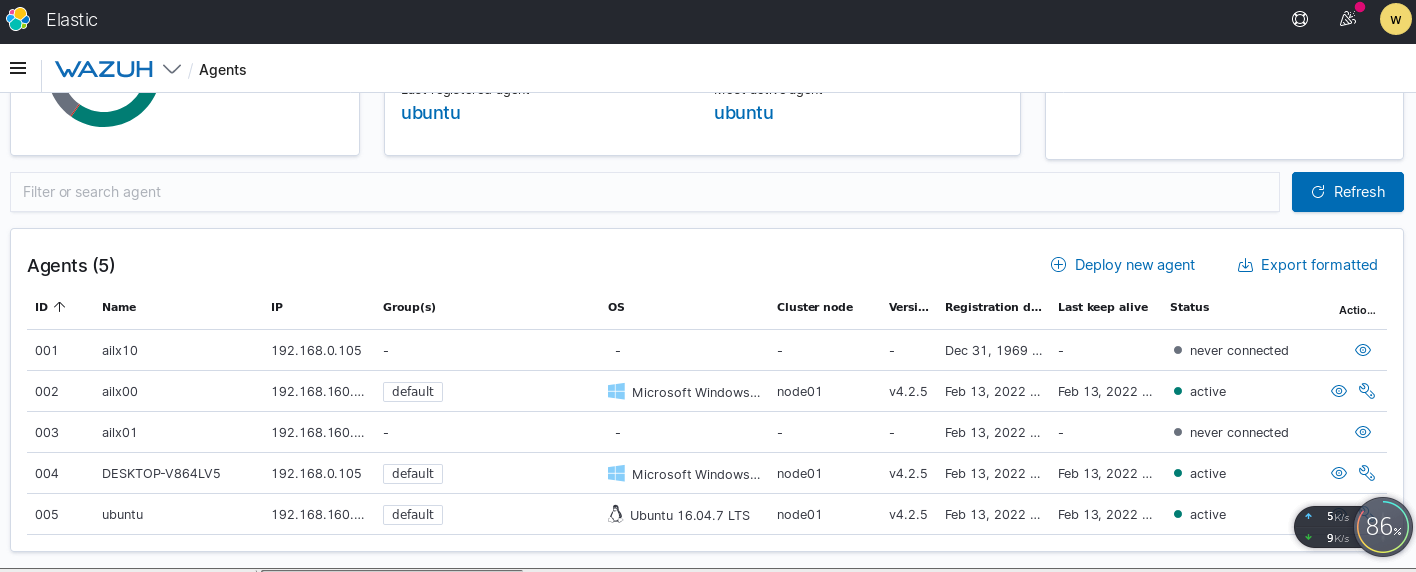Click Deploy new agent
The height and width of the screenshot is (572, 1416).
(x=1122, y=265)
